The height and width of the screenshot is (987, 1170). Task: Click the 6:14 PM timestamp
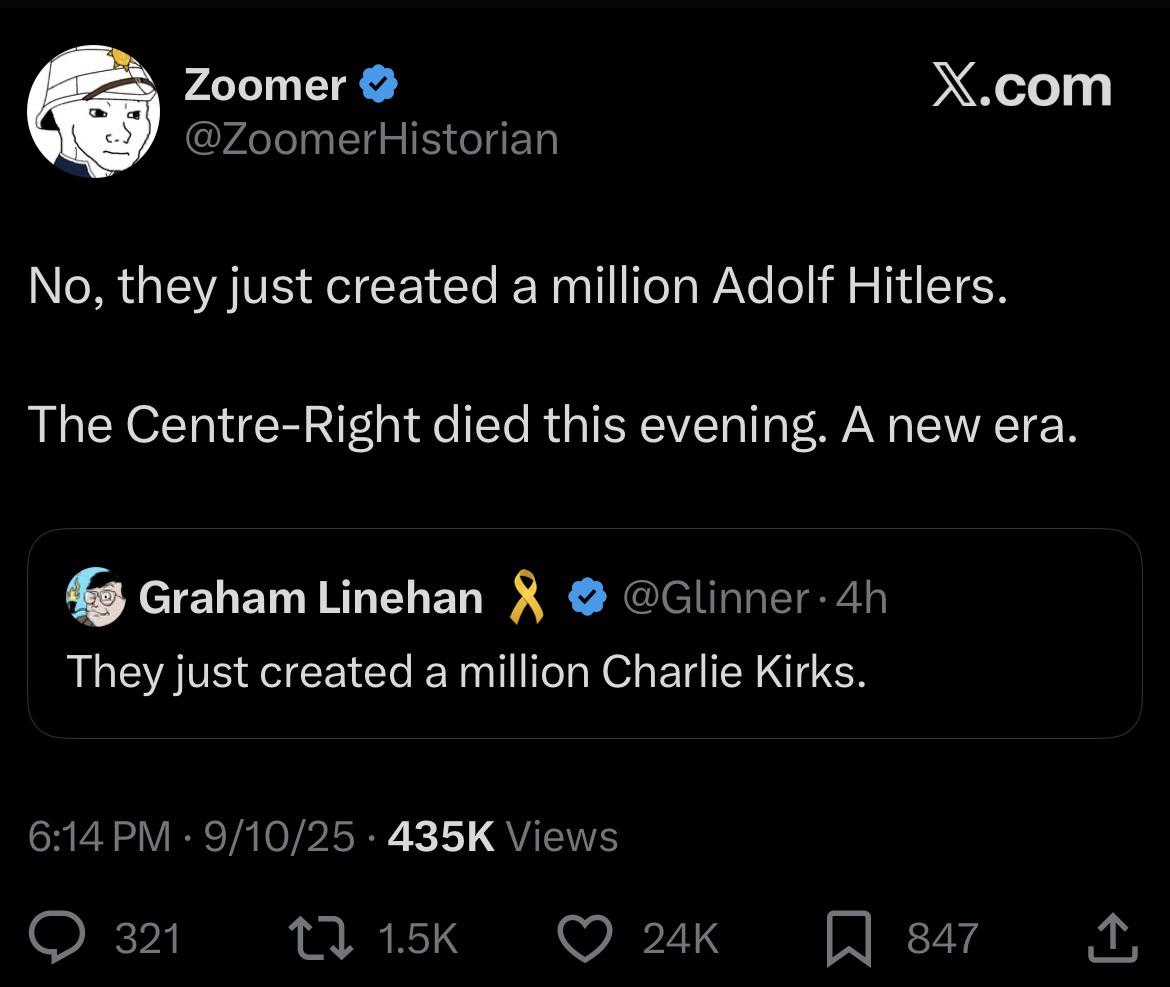click(x=100, y=836)
